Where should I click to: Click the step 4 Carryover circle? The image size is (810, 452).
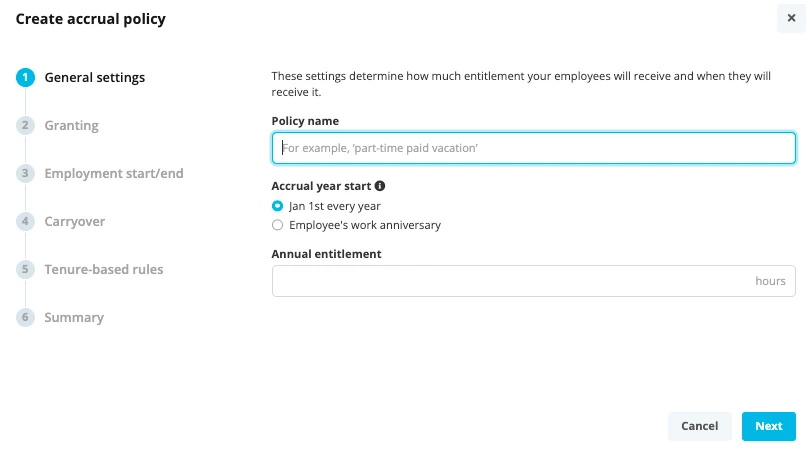tap(25, 222)
